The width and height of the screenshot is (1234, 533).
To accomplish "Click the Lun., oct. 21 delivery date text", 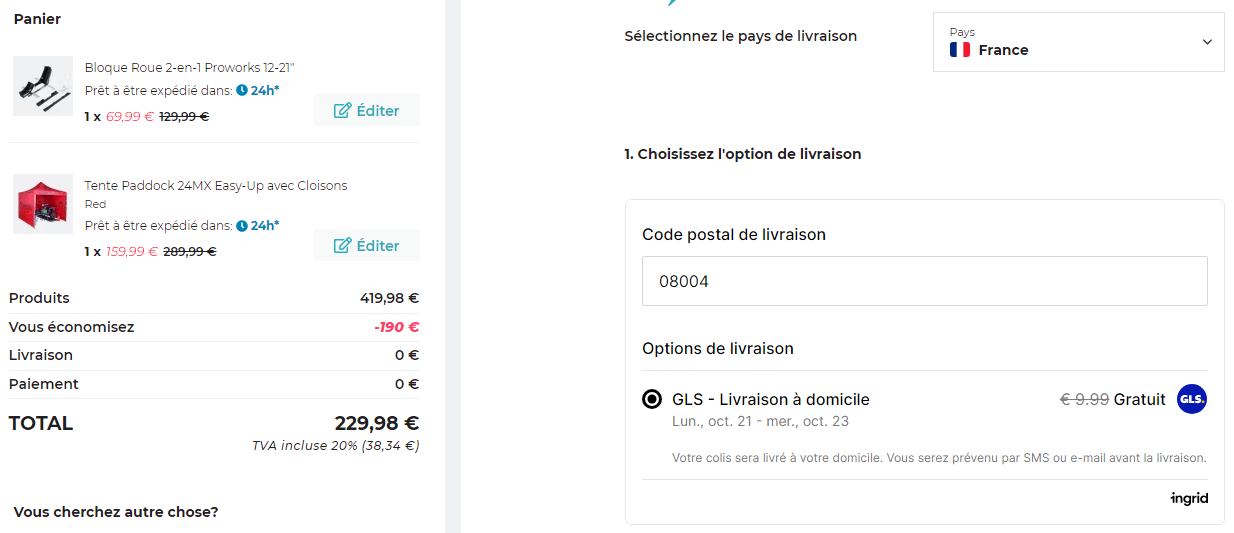I will [x=760, y=421].
